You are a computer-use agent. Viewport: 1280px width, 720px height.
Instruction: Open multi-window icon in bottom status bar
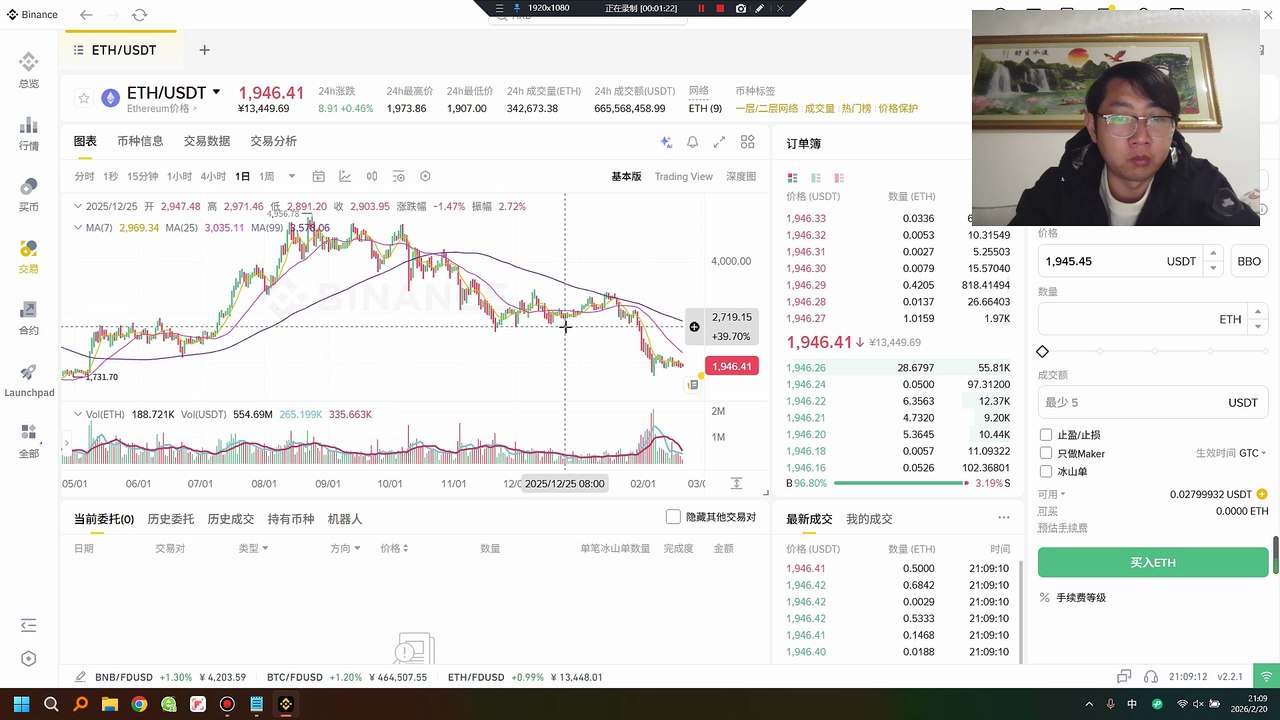pyautogui.click(x=1124, y=677)
